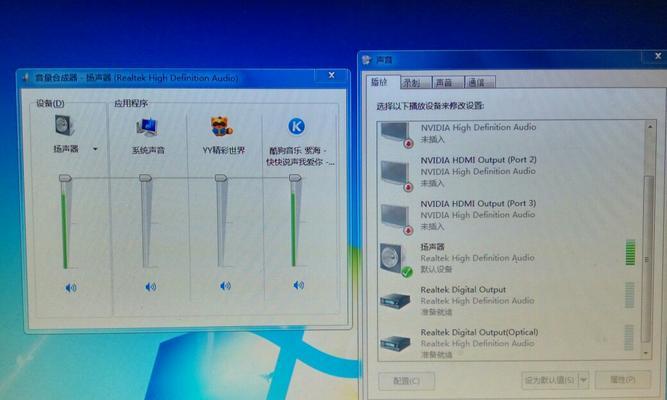Click the 'Realtek Digital Output(Optical)' label

click(x=479, y=332)
